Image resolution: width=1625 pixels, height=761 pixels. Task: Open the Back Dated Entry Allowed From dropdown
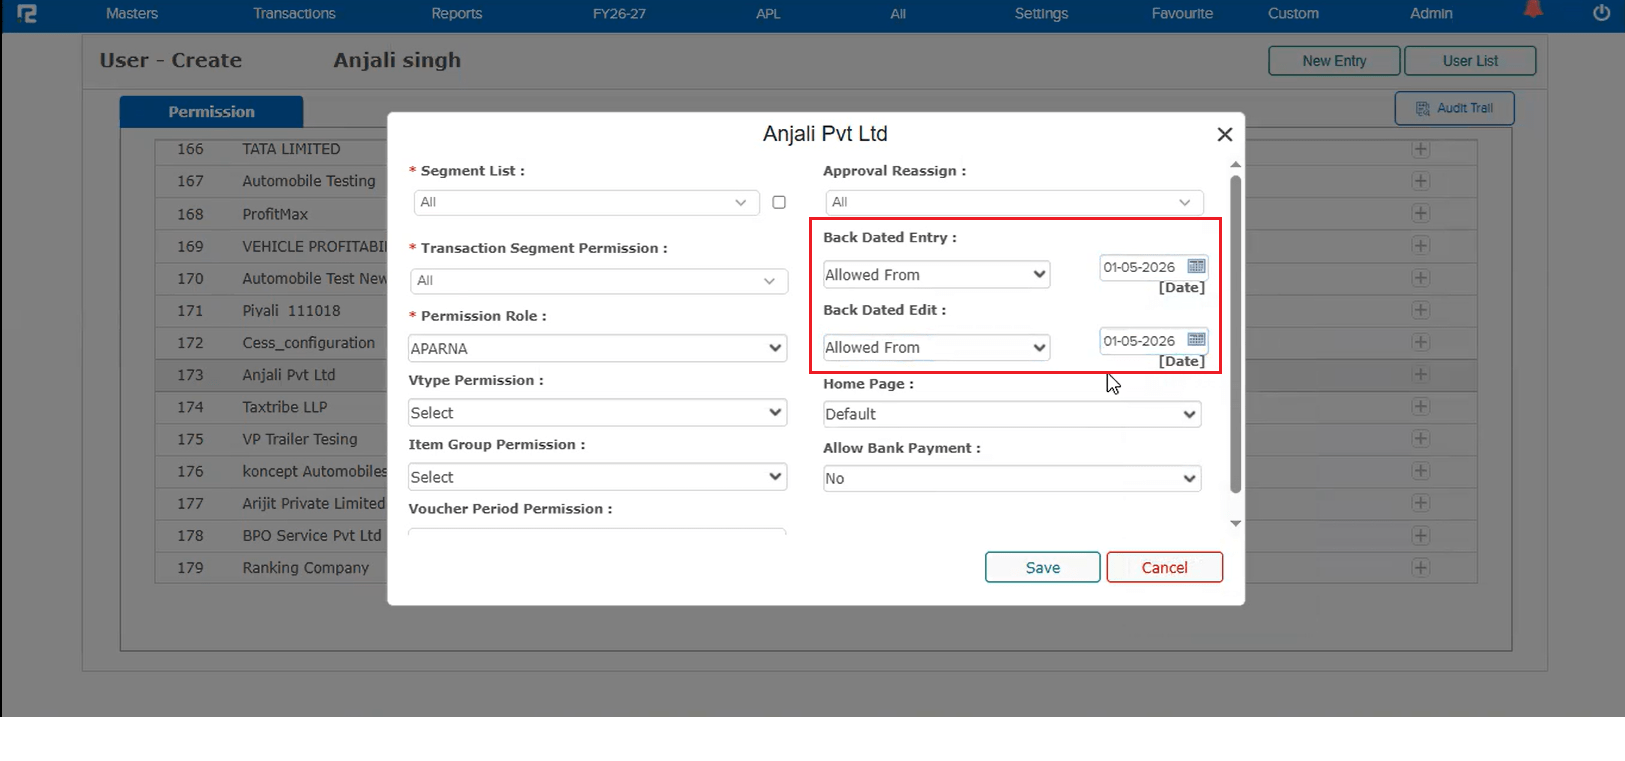[x=936, y=274]
